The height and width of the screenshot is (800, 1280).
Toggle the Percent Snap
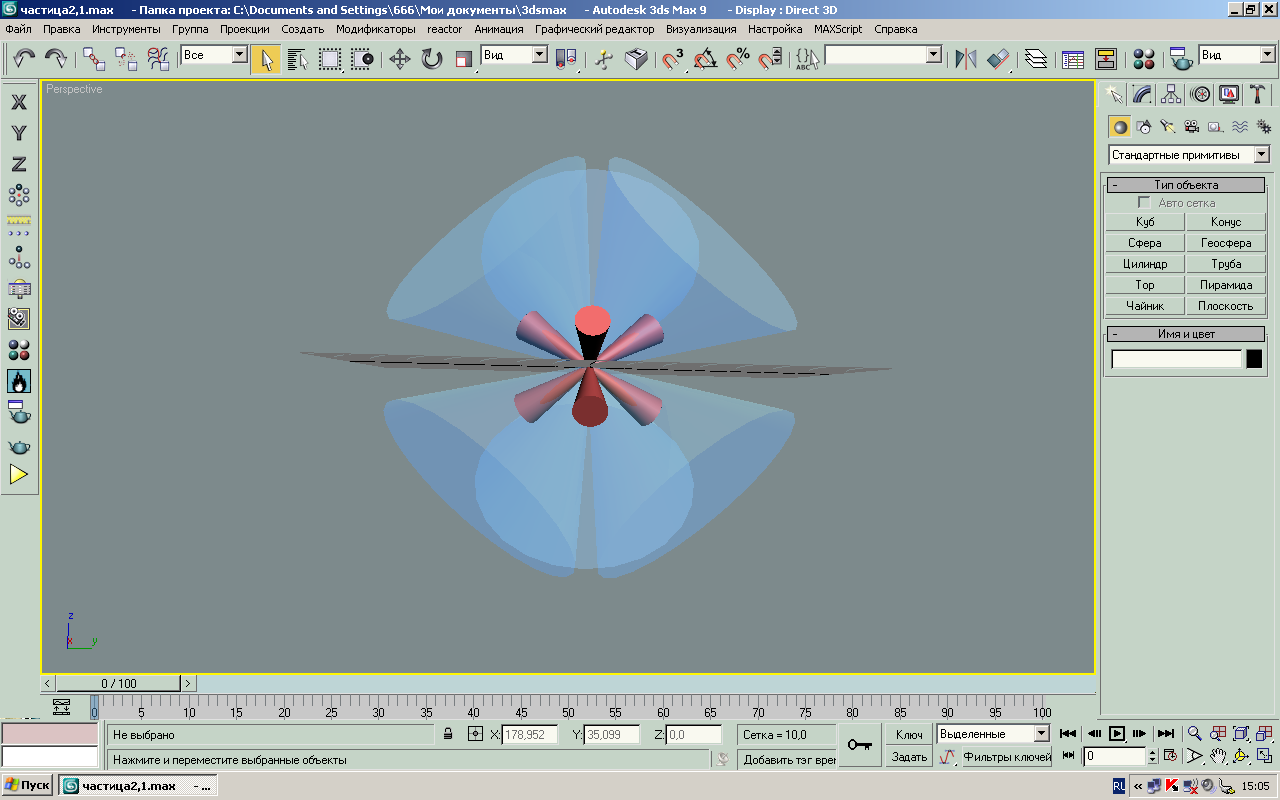(x=738, y=59)
